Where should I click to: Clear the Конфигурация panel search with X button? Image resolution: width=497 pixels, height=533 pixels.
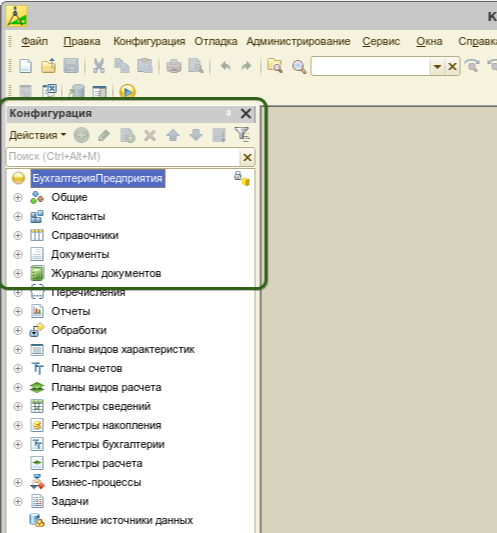click(247, 157)
